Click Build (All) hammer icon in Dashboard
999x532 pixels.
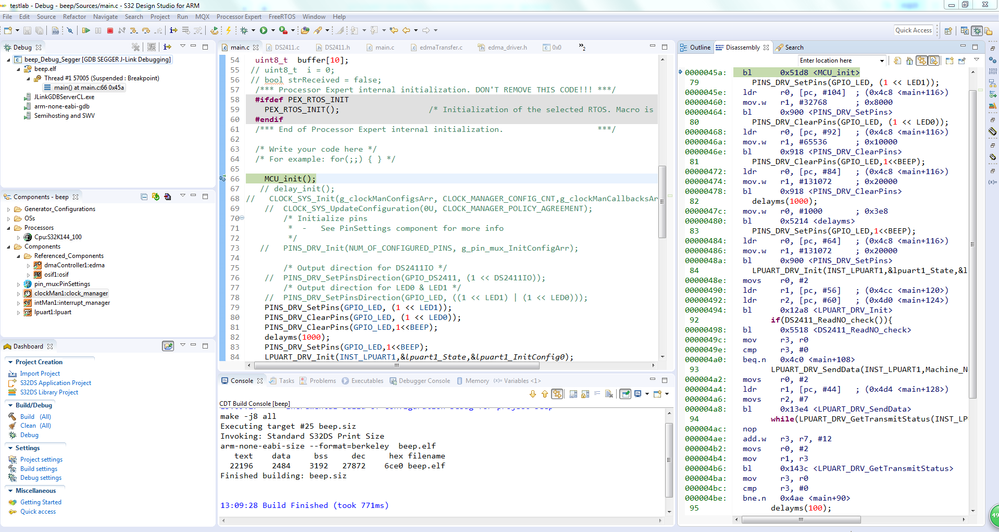click(x=12, y=417)
